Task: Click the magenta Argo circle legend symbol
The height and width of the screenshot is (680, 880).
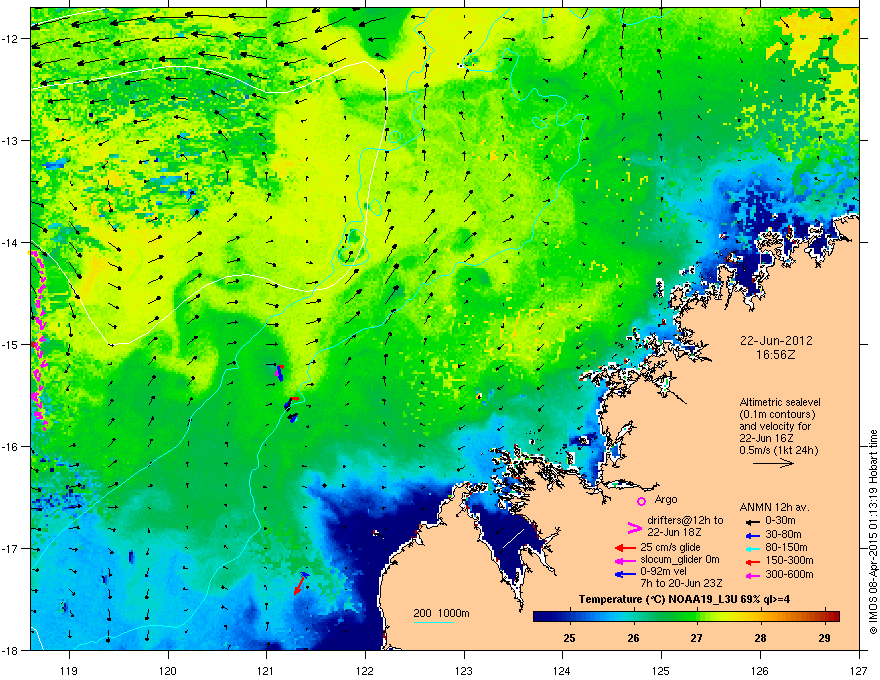Action: click(641, 501)
